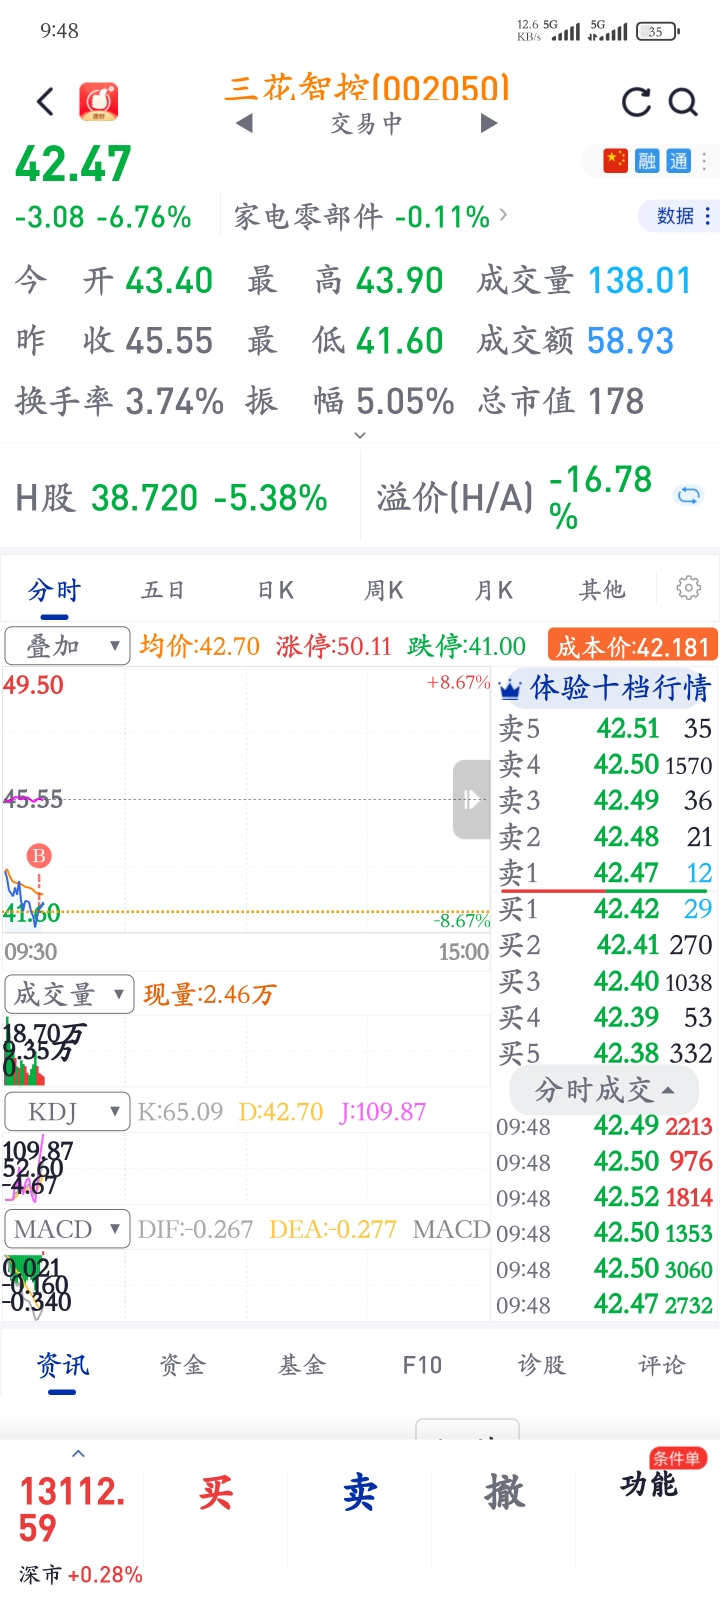
Task: Select 买1 price 42.42 row
Action: [x=606, y=908]
